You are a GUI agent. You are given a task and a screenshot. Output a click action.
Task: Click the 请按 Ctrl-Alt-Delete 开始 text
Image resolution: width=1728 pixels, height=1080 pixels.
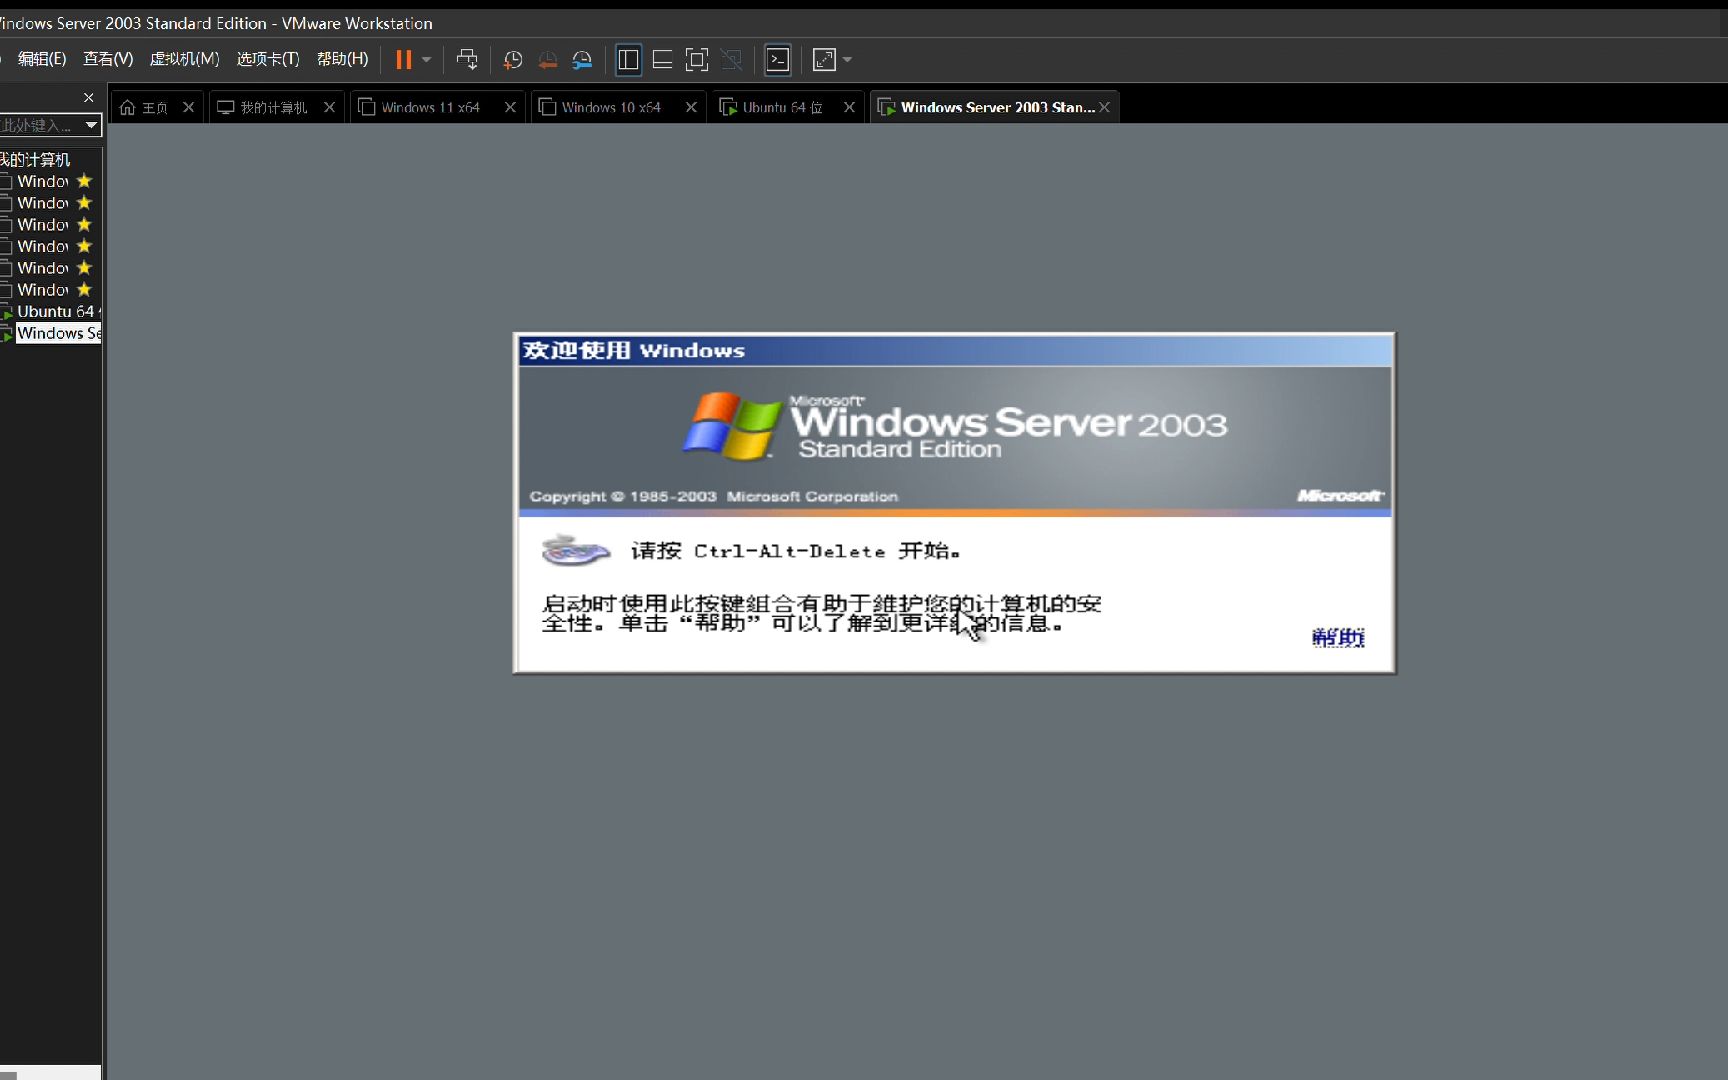(x=795, y=551)
